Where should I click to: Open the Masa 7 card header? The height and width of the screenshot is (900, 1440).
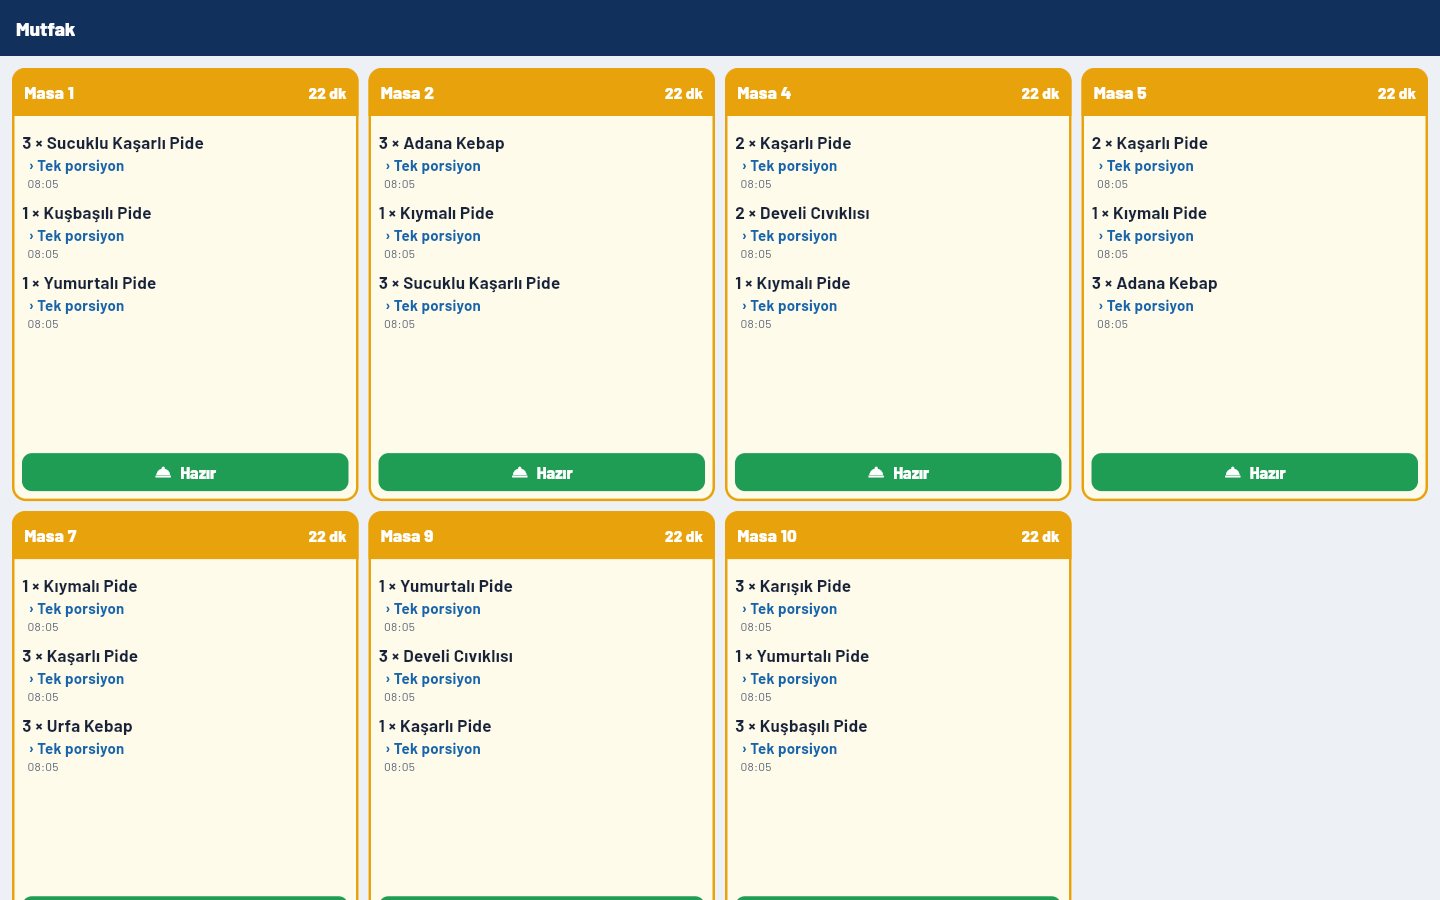[x=185, y=536]
